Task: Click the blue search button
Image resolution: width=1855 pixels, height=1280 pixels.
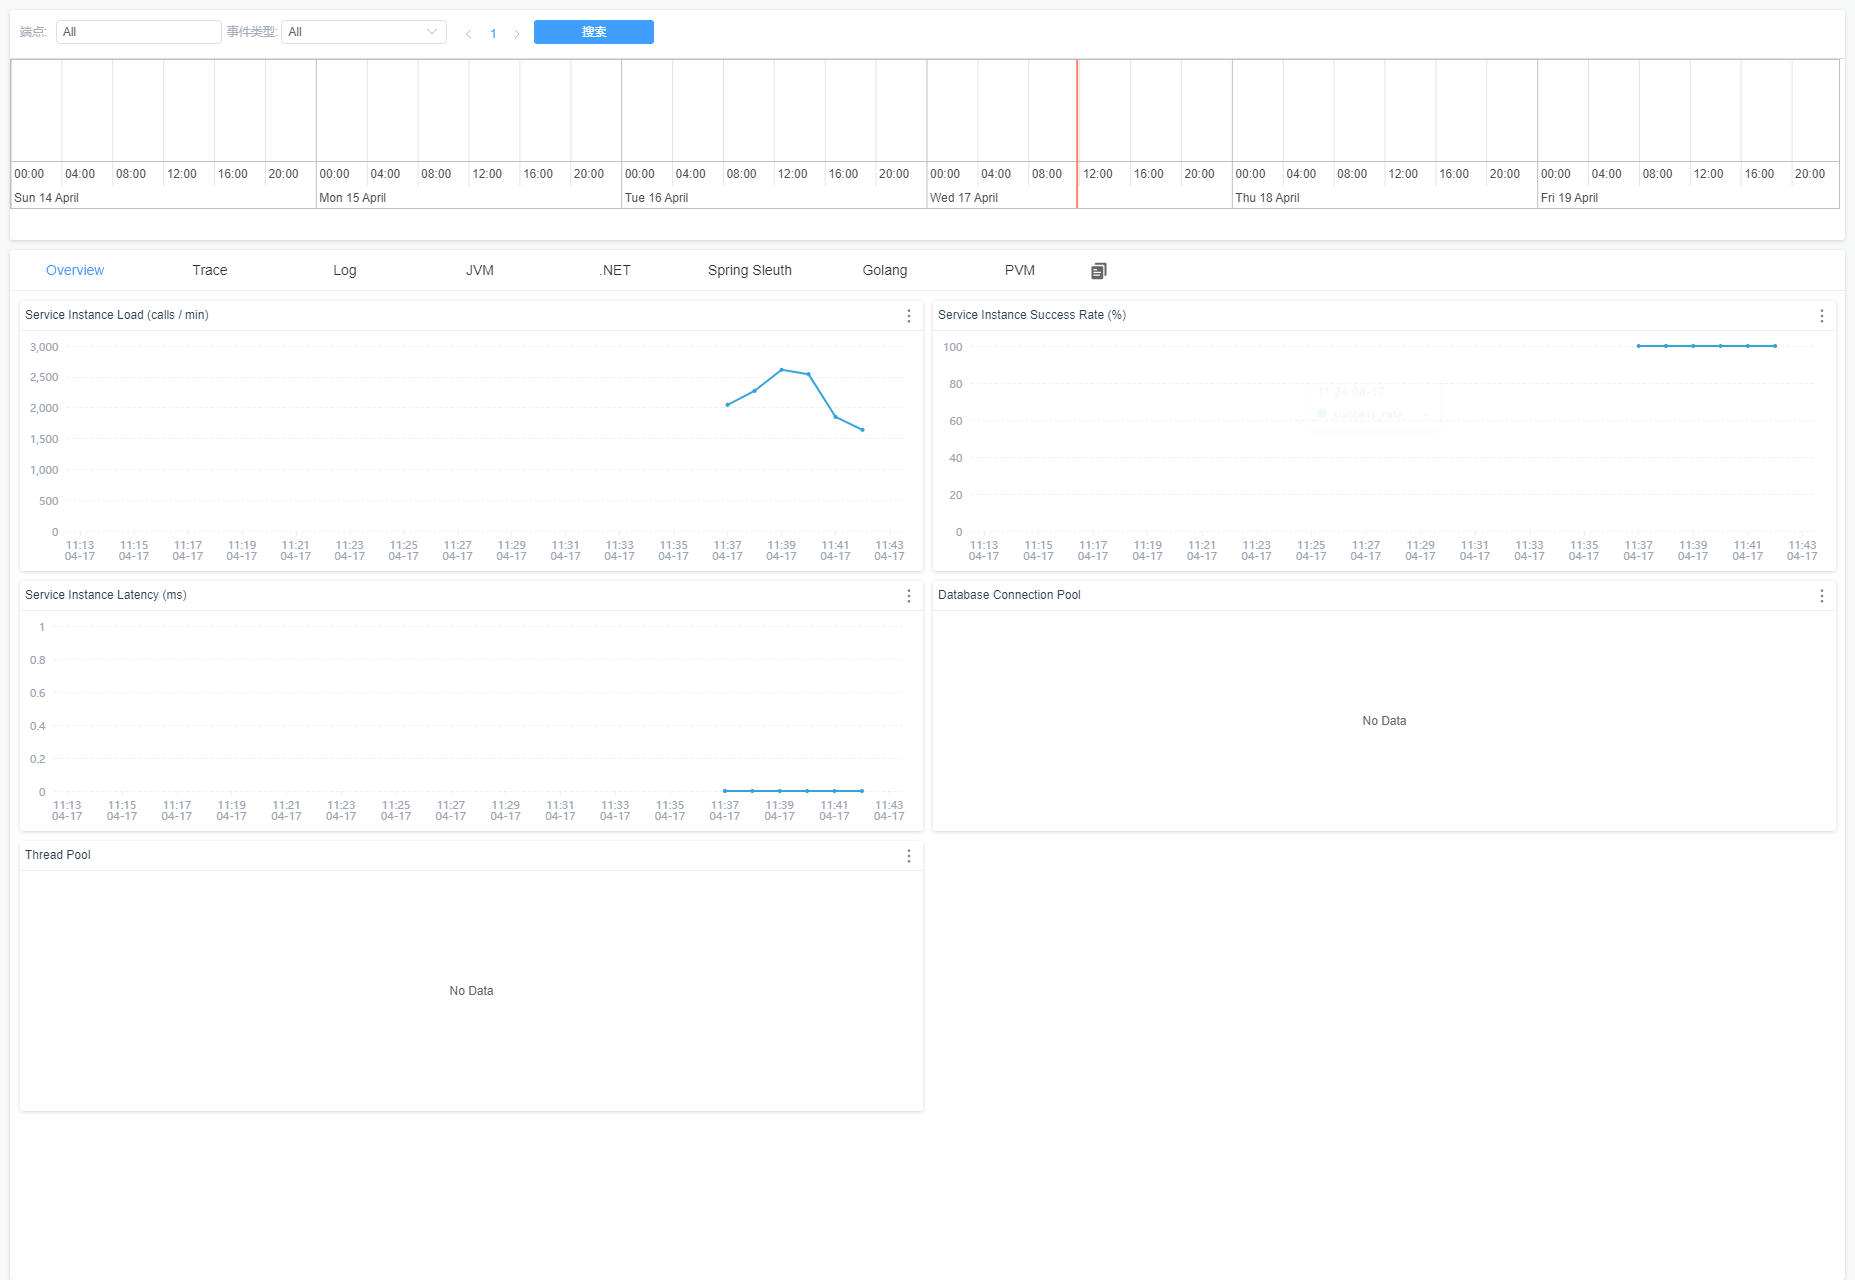Action: coord(594,32)
